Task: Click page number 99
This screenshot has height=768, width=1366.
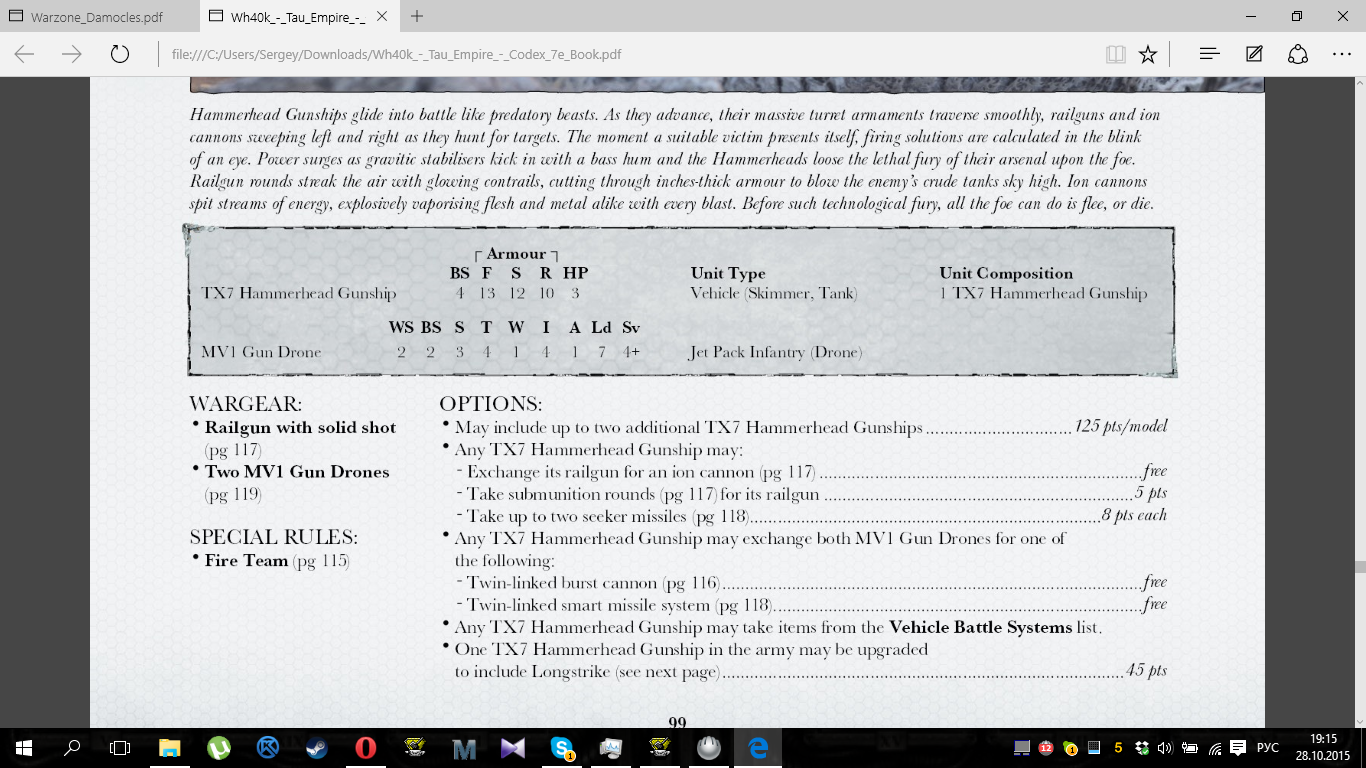Action: (x=677, y=721)
